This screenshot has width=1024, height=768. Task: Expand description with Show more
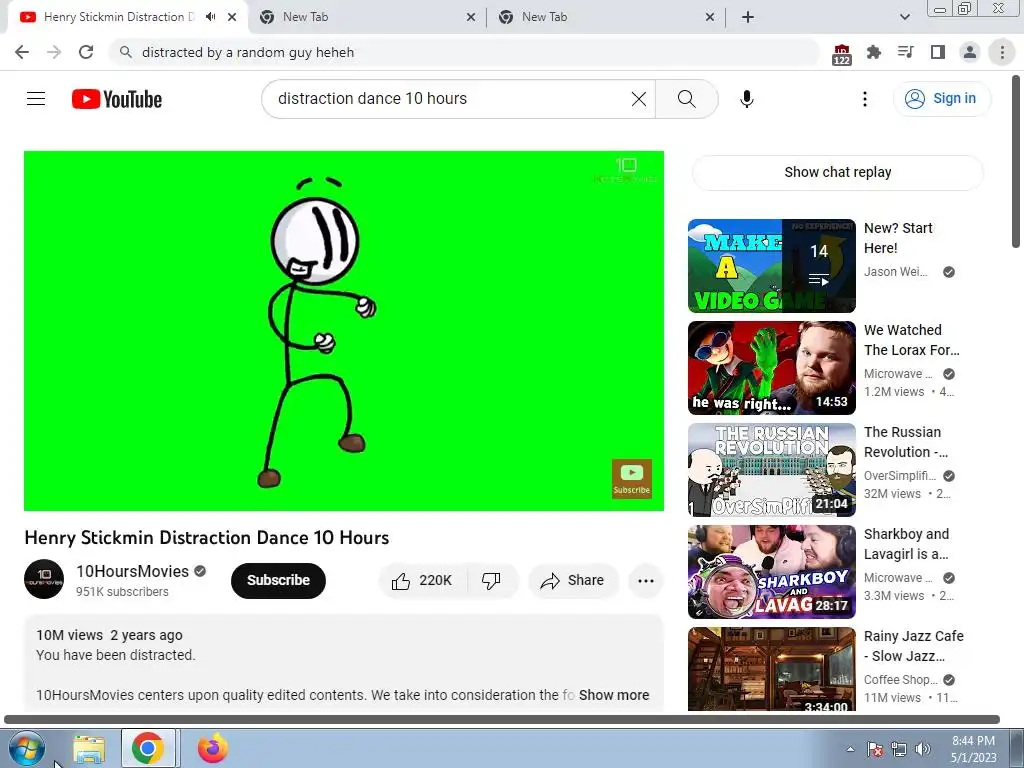[614, 695]
